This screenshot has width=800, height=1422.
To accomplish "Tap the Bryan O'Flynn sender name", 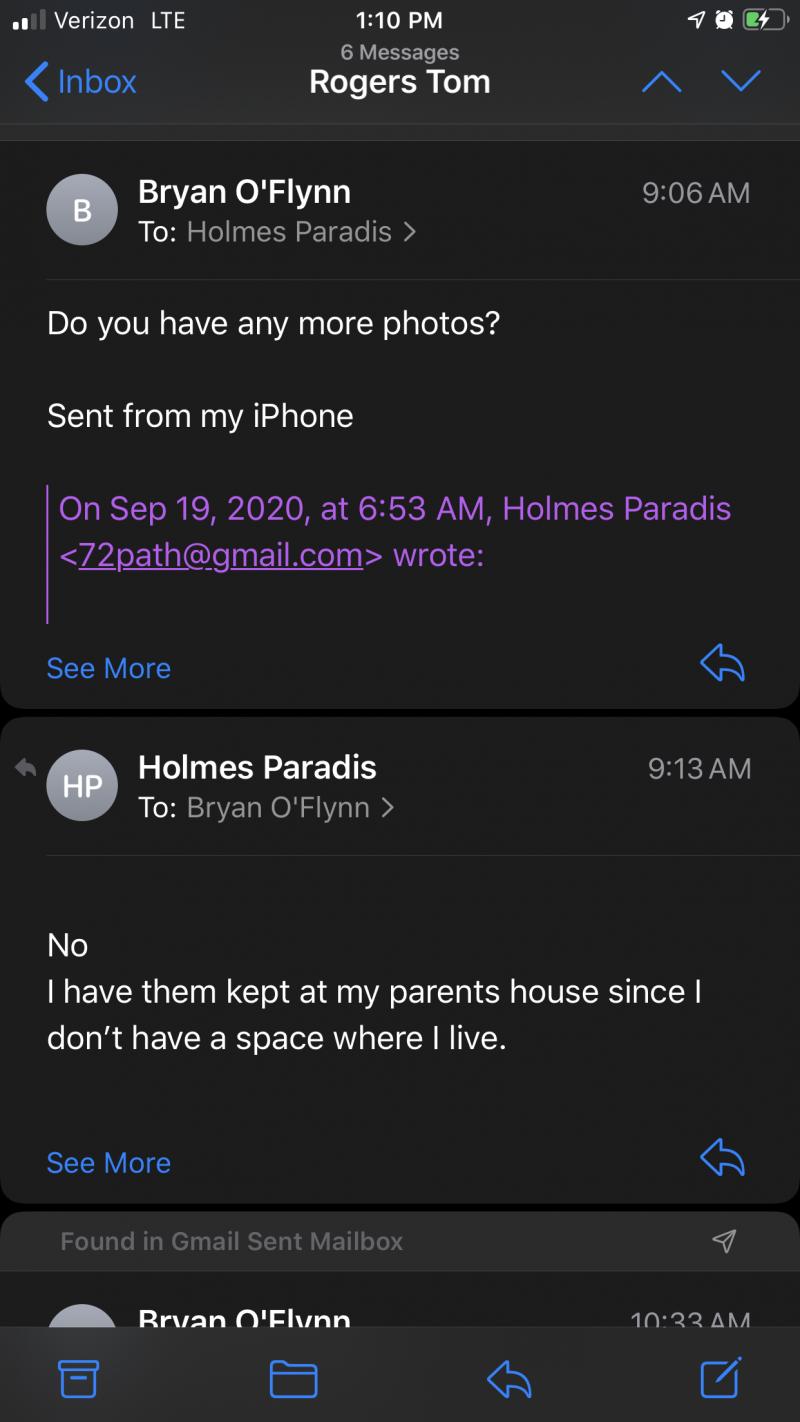I will (244, 191).
